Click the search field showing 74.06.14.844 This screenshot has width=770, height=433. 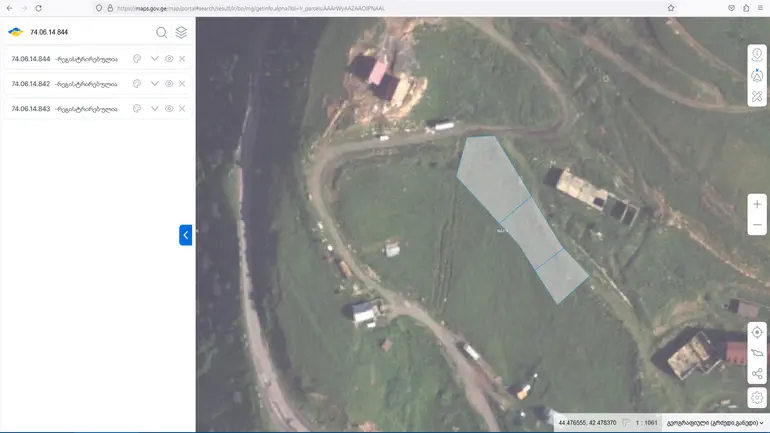(x=88, y=32)
